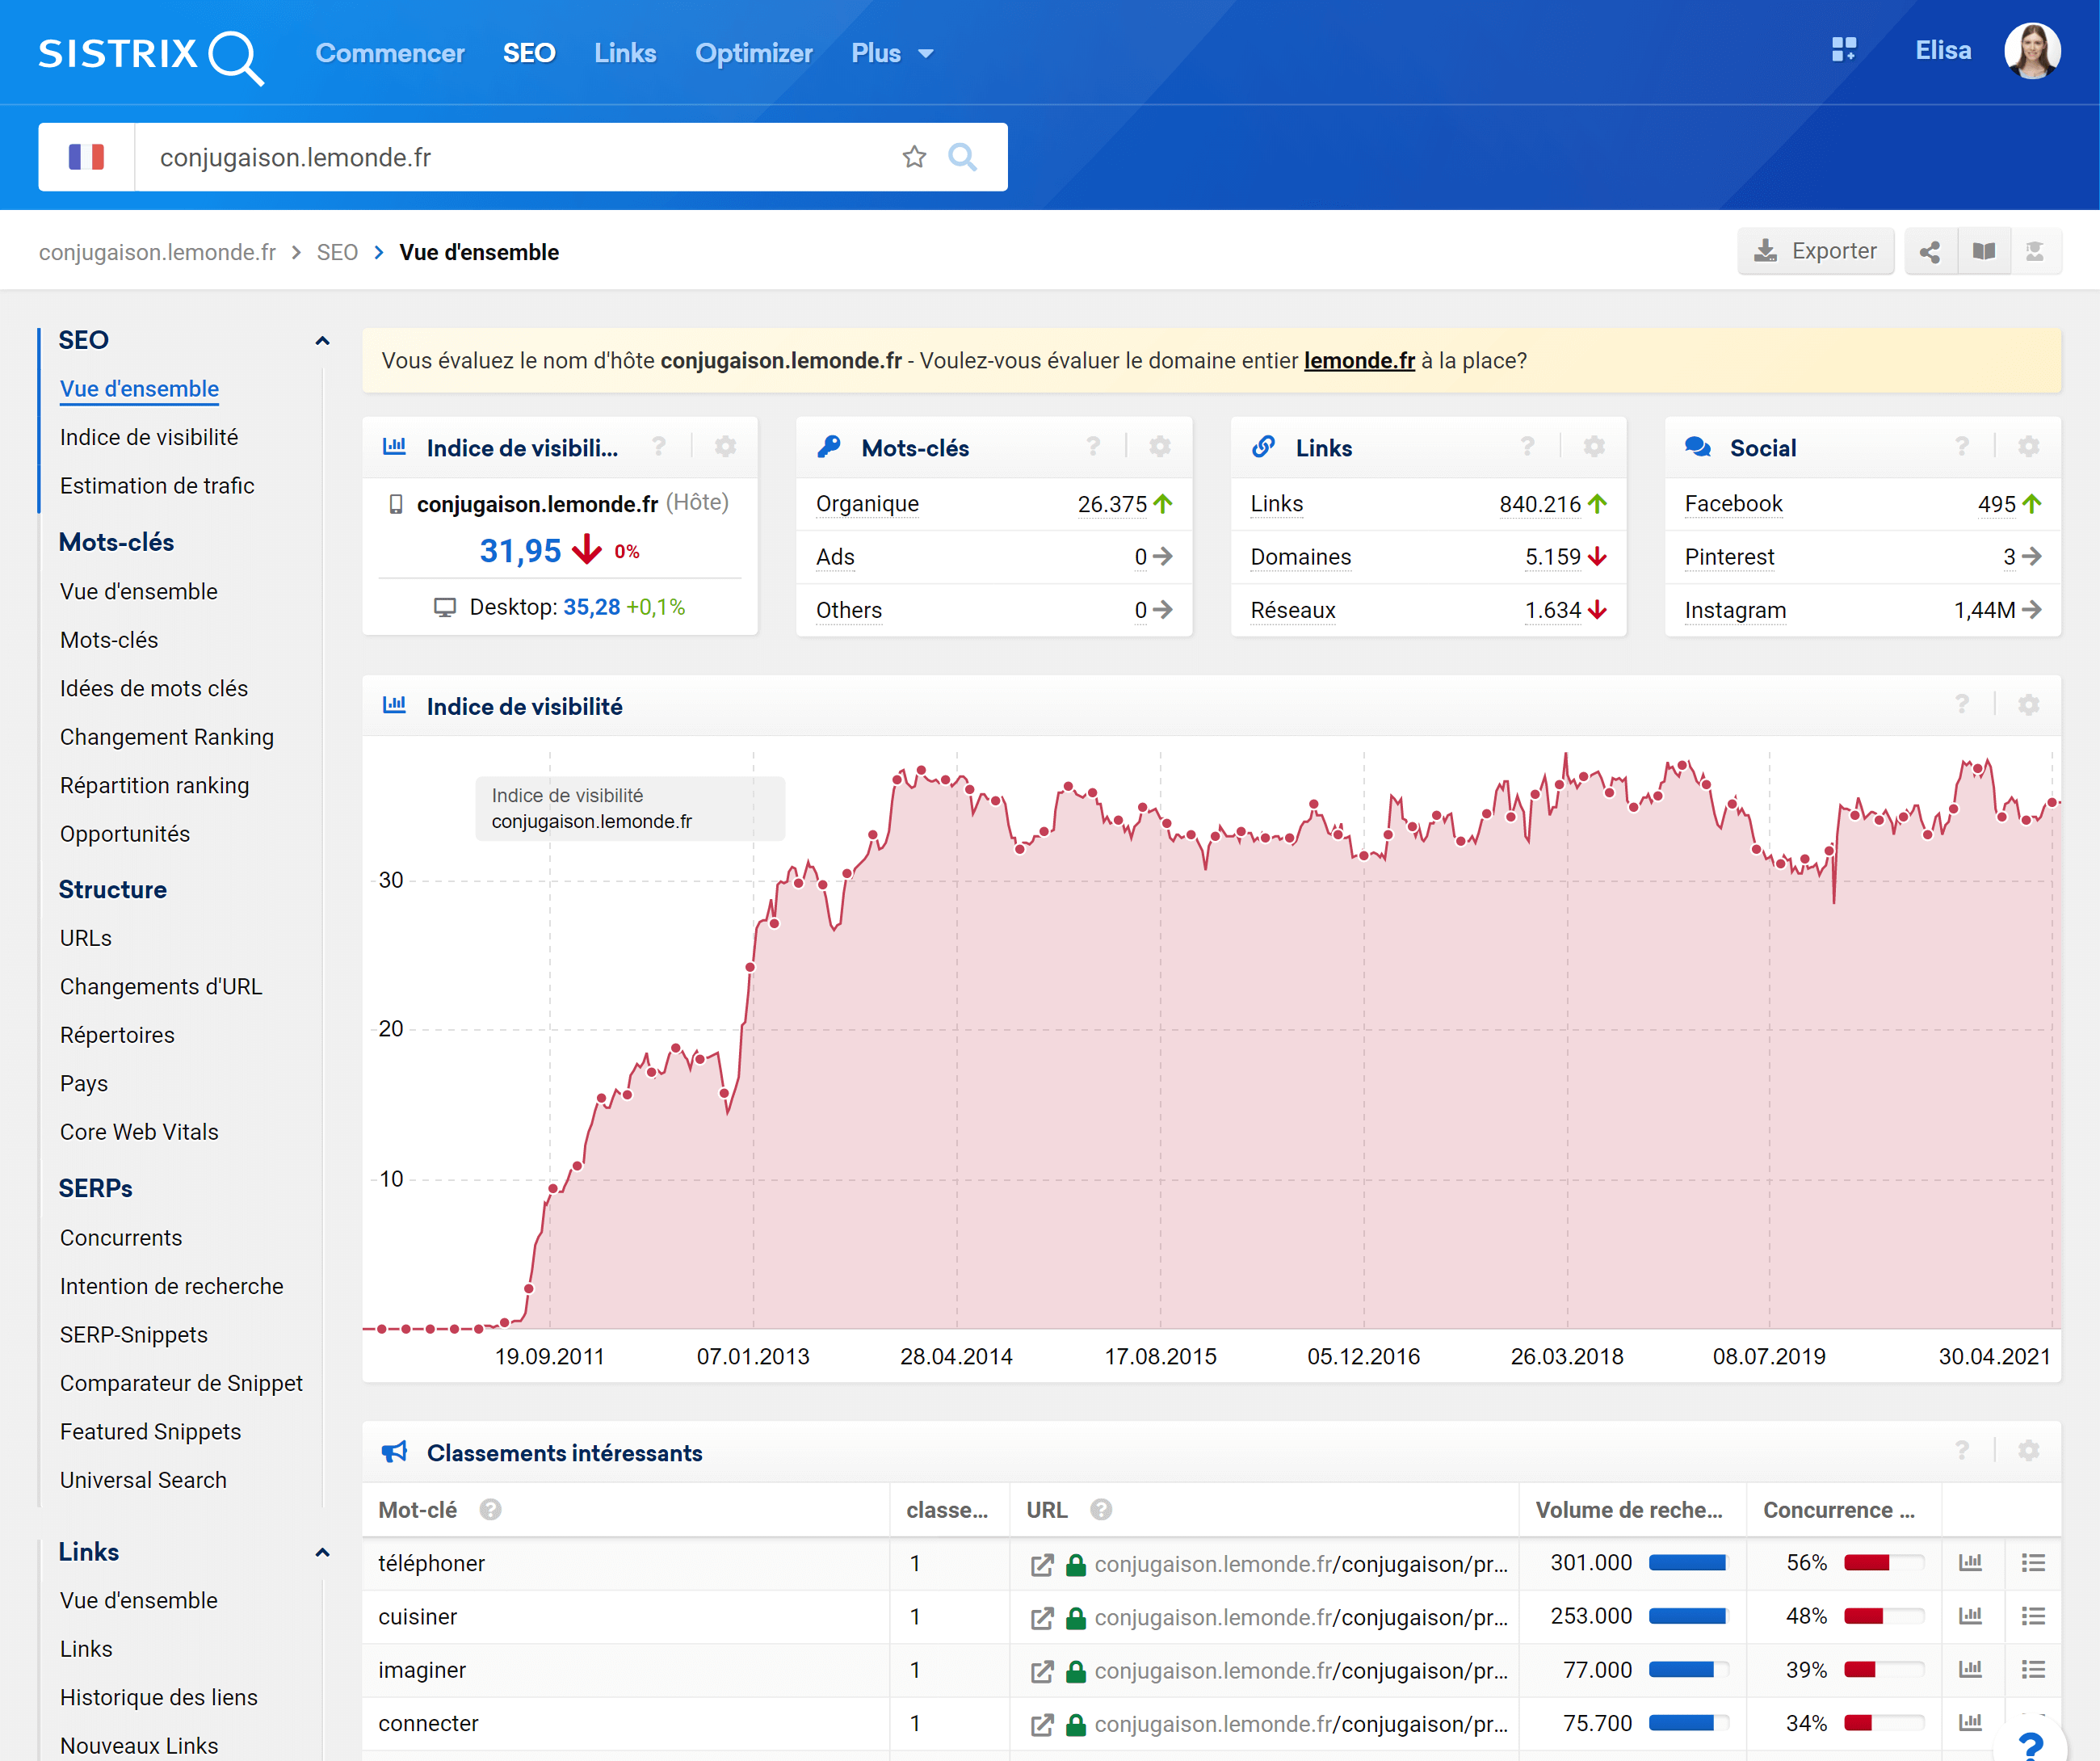Bookmark domain with the star icon

pyautogui.click(x=914, y=157)
